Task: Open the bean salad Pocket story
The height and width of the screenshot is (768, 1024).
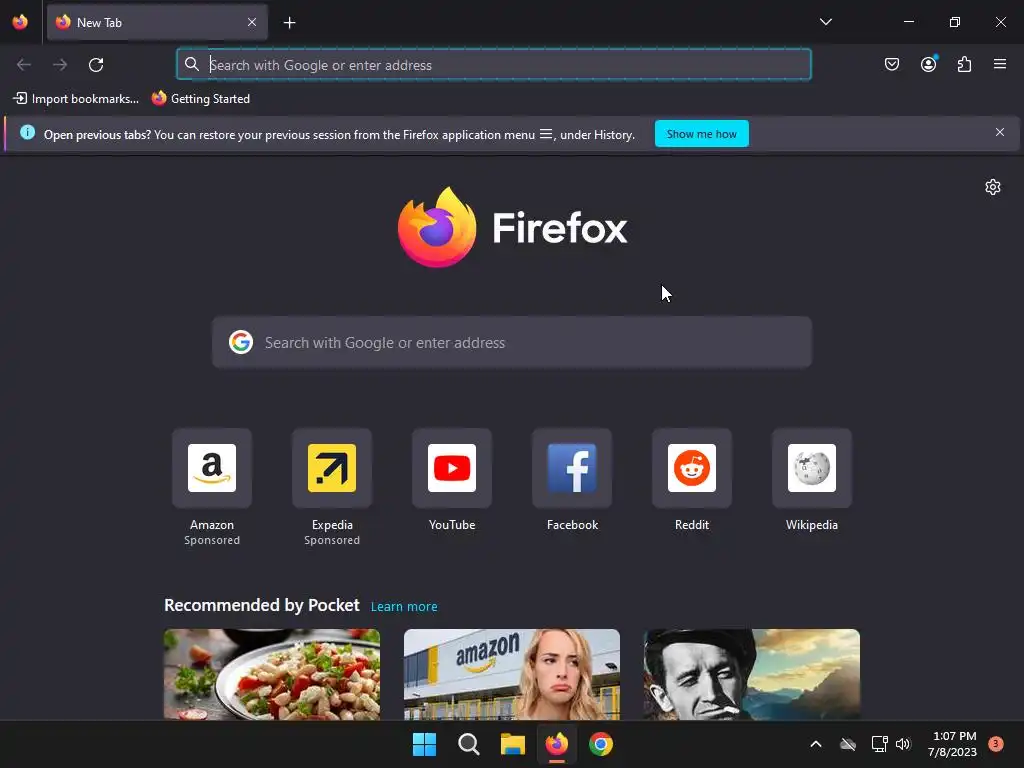Action: pos(272,674)
